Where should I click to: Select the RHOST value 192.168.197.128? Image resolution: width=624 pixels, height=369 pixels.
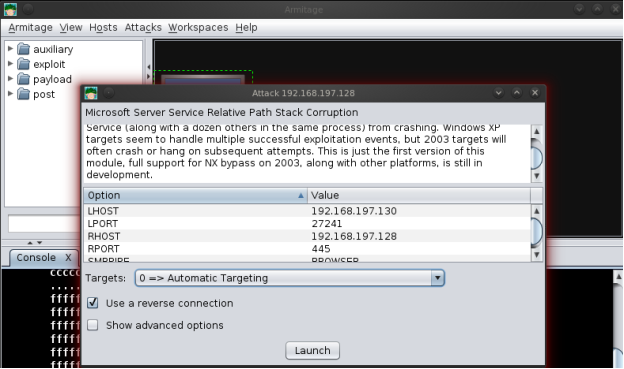click(x=354, y=236)
